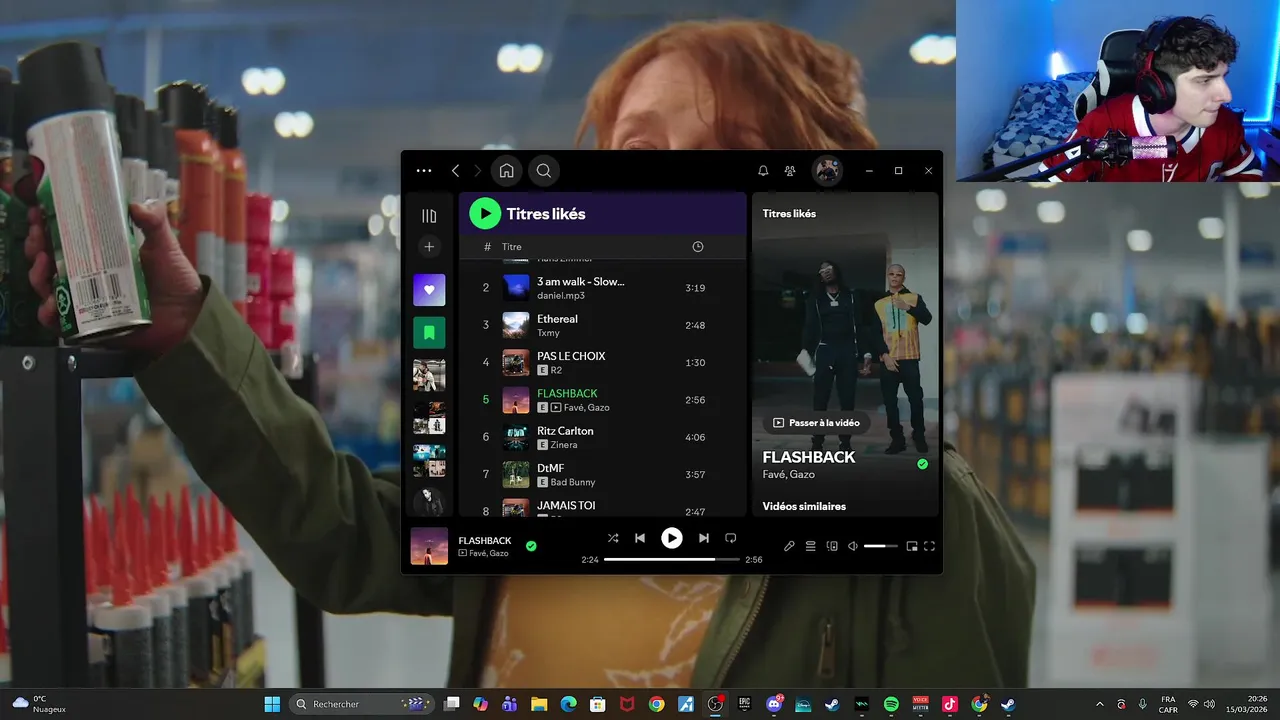Image resolution: width=1280 pixels, height=720 pixels.
Task: Go back with the left arrow
Action: (455, 171)
